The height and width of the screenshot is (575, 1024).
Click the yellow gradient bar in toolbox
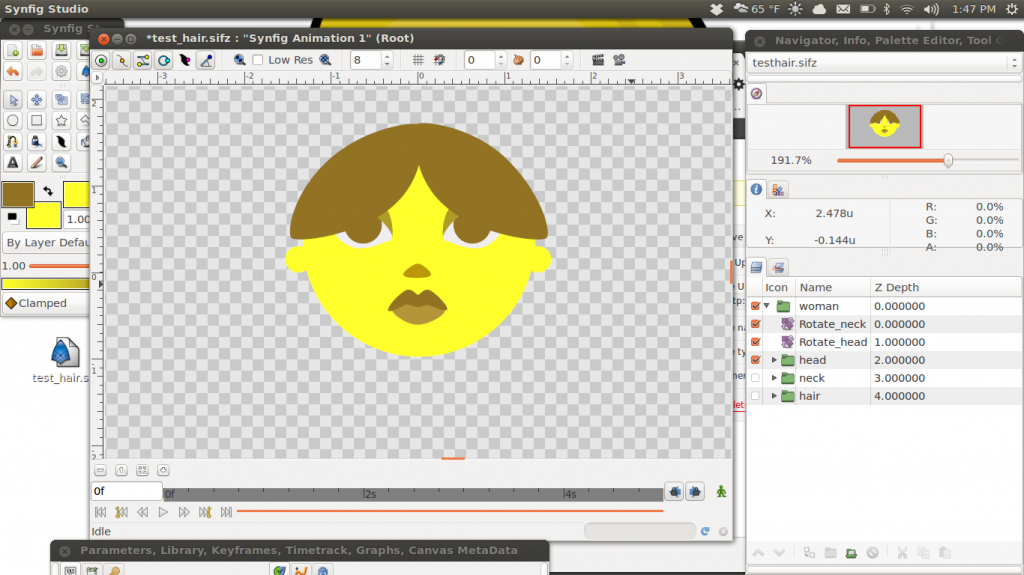(x=46, y=284)
